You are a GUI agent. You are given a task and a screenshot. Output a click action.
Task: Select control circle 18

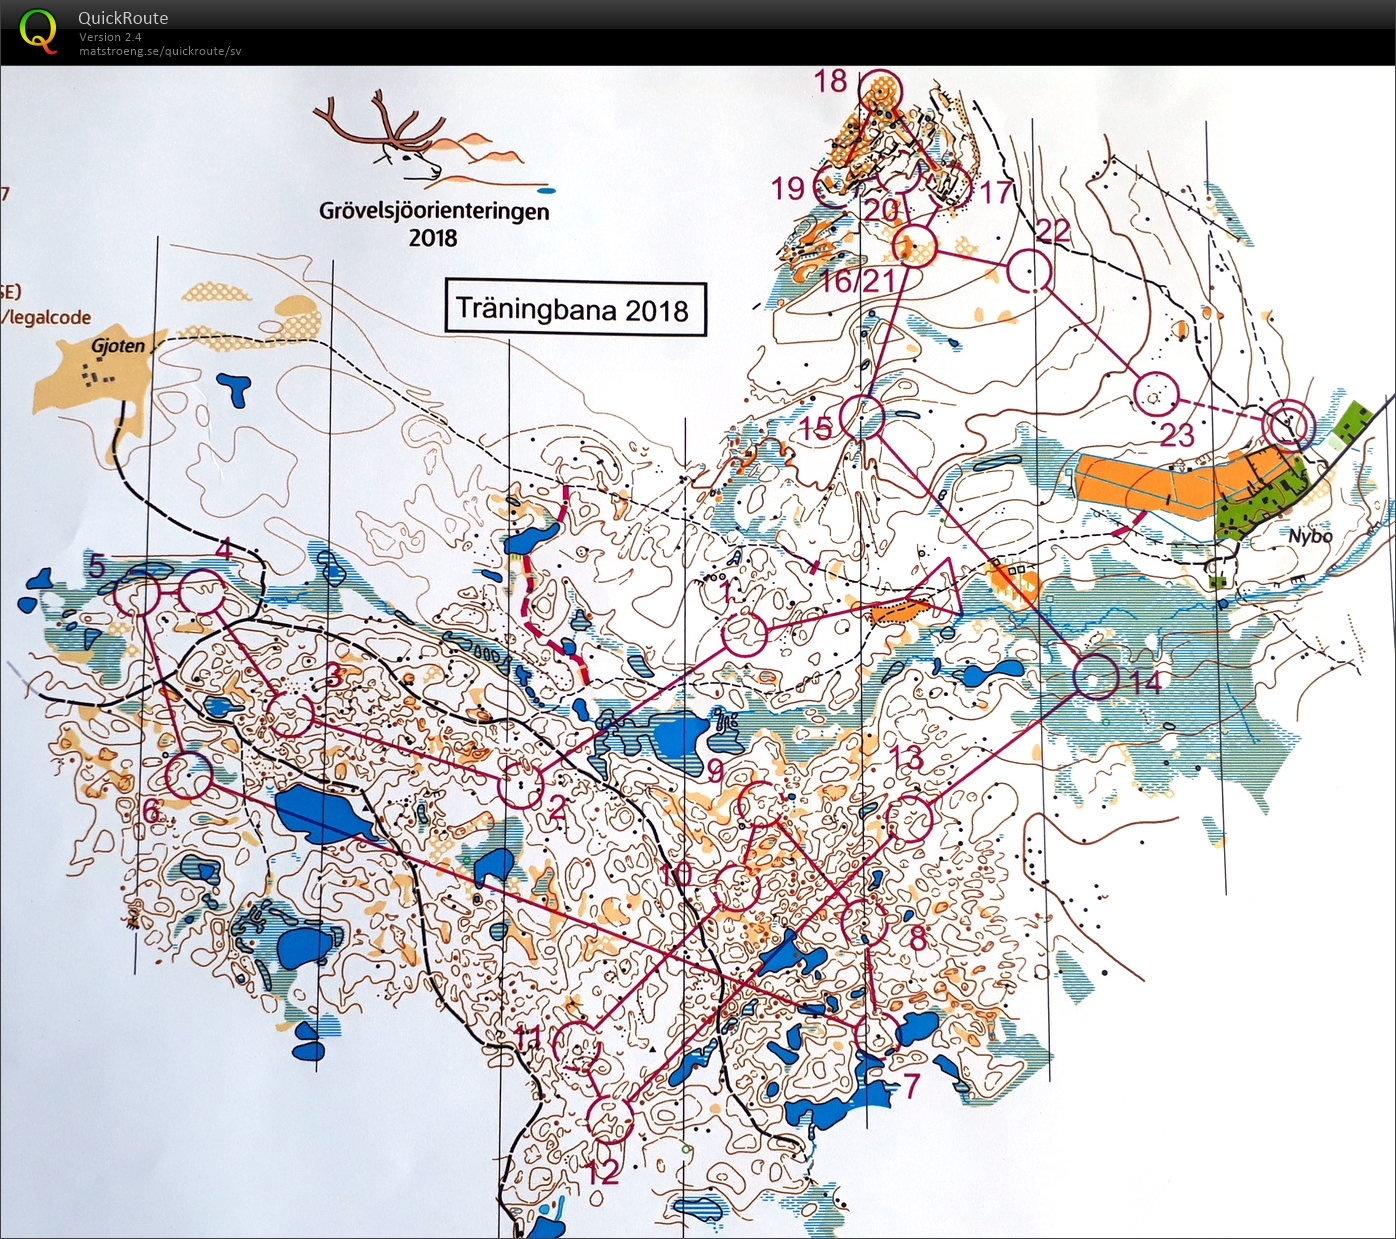click(x=881, y=91)
